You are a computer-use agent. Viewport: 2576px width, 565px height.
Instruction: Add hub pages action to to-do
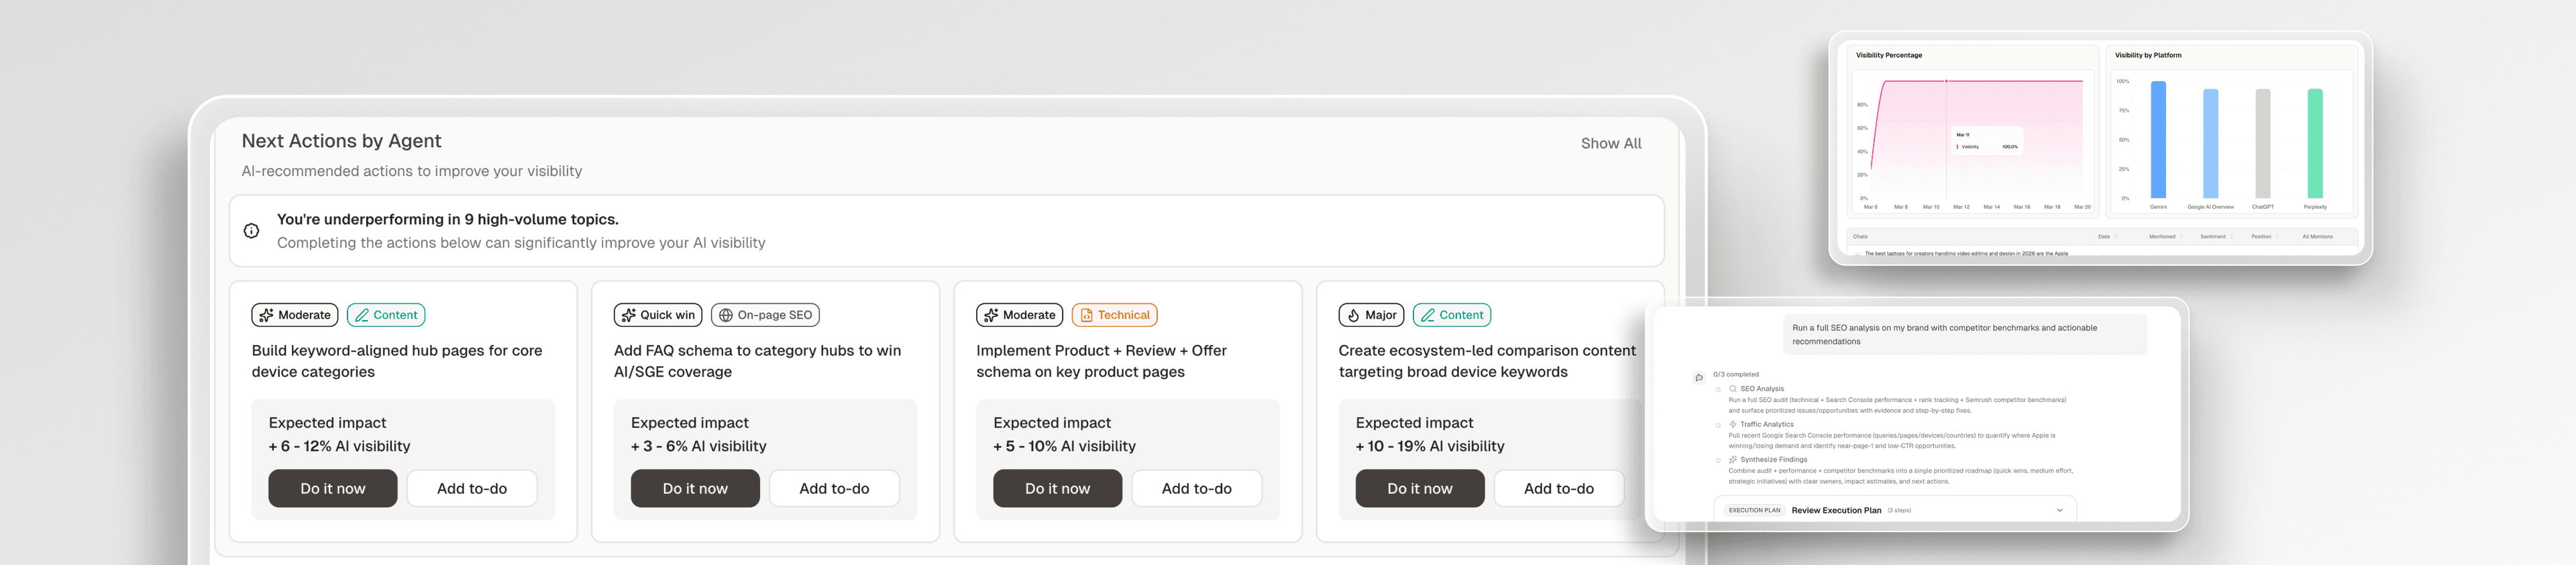tap(472, 488)
